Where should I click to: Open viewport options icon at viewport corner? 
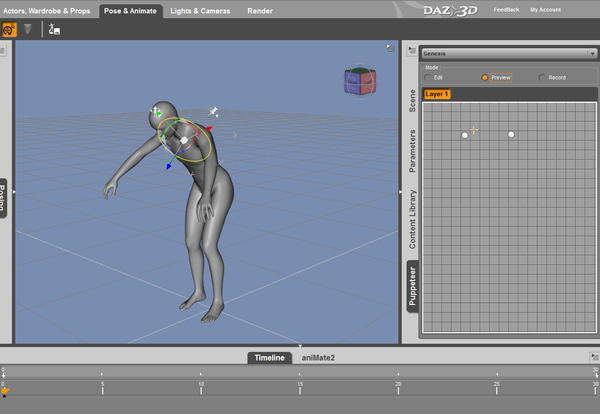tap(390, 48)
